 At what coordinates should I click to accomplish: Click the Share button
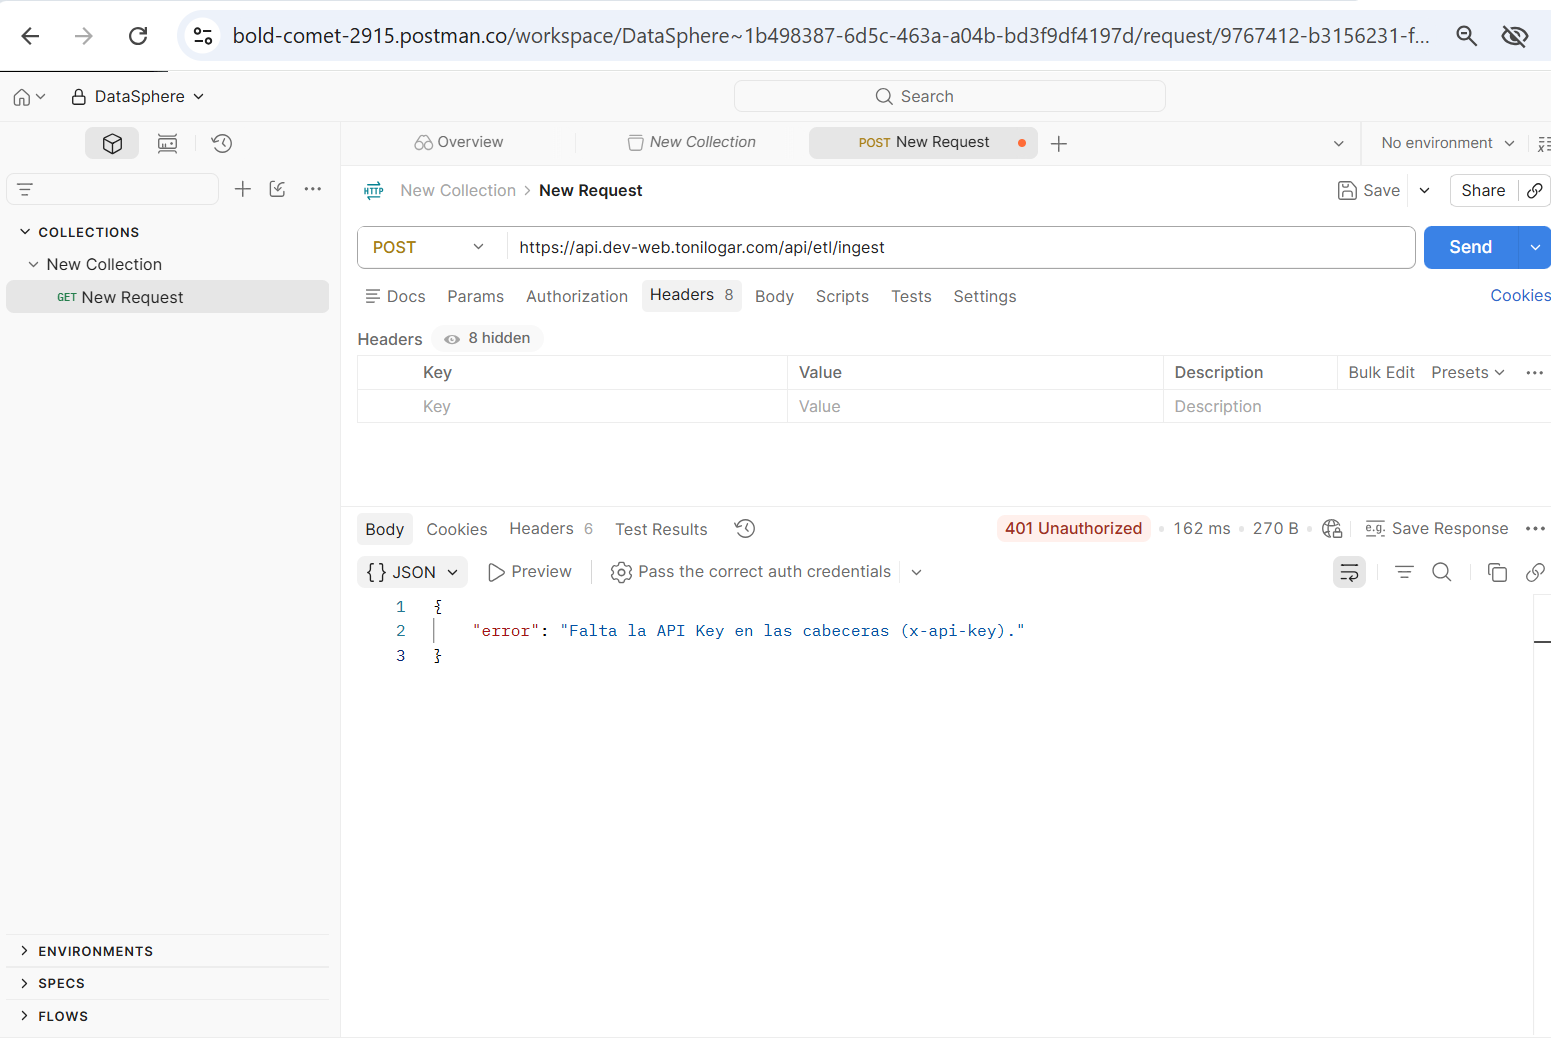[x=1483, y=190]
